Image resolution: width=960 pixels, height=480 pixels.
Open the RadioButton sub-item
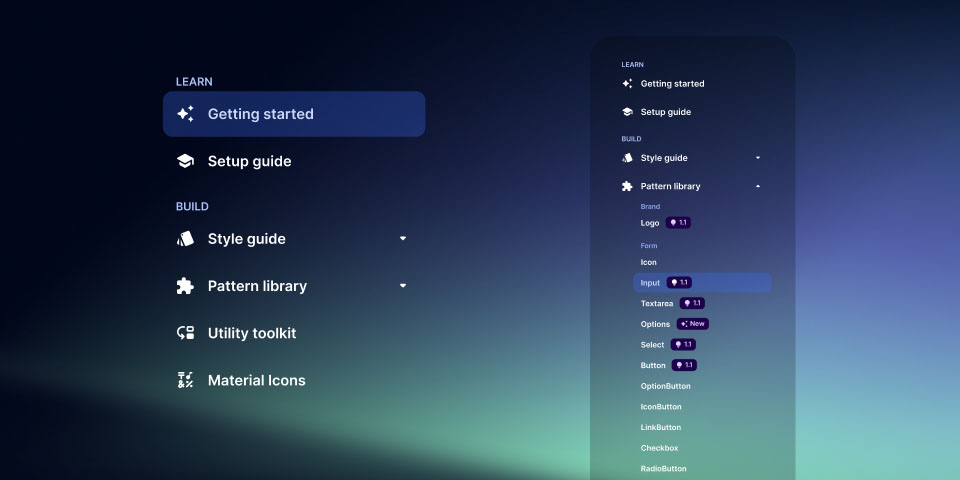click(x=663, y=469)
